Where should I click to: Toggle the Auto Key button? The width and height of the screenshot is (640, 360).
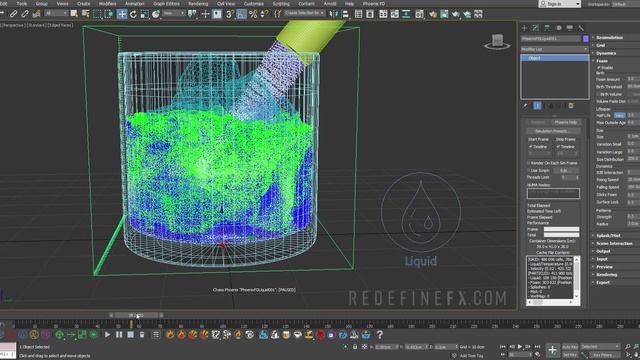coord(570,347)
